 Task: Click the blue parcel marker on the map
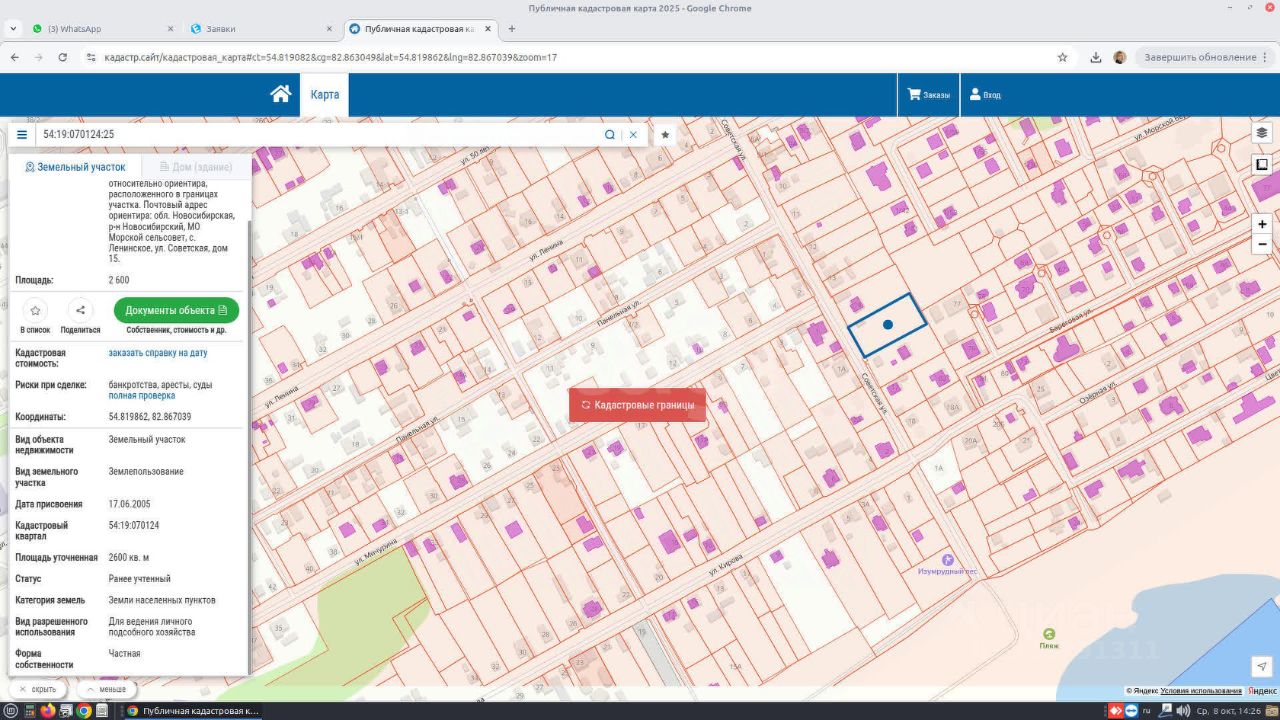point(888,325)
